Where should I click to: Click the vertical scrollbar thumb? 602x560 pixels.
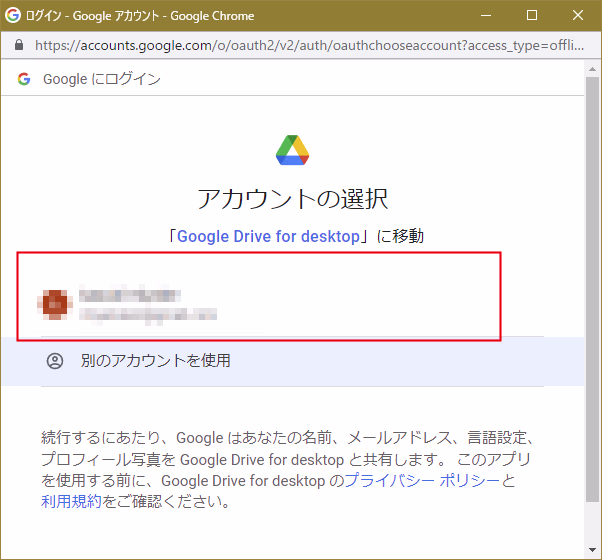coord(592,289)
